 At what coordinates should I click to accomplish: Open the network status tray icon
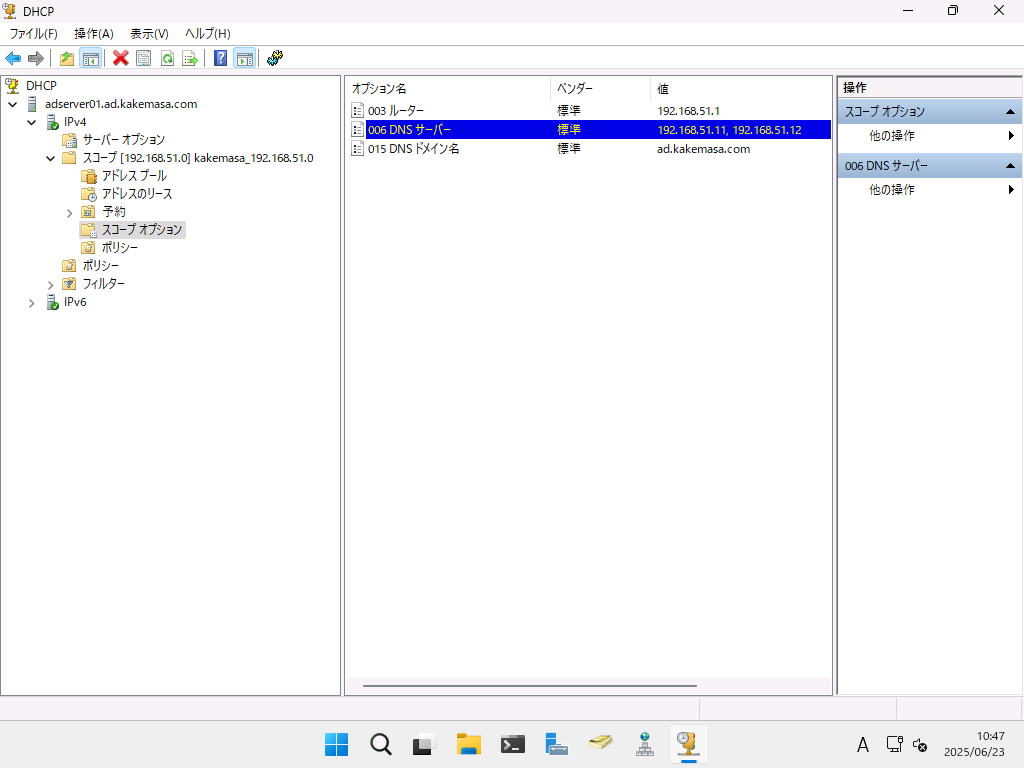[895, 744]
